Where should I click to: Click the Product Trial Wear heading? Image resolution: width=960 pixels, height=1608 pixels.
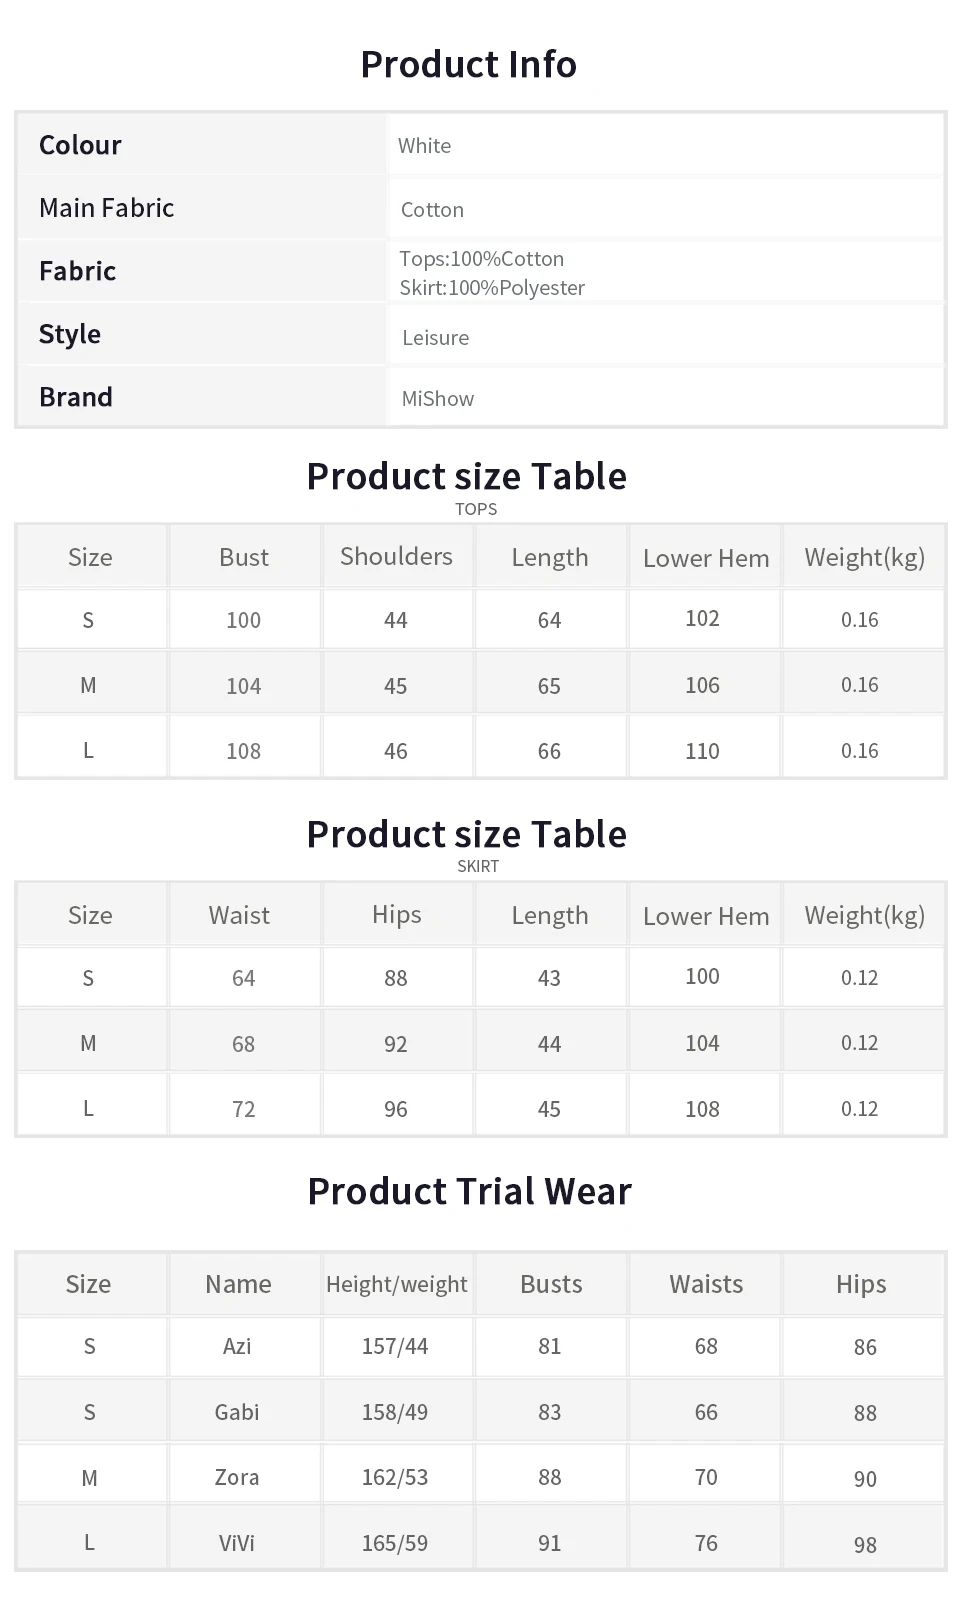469,1192
